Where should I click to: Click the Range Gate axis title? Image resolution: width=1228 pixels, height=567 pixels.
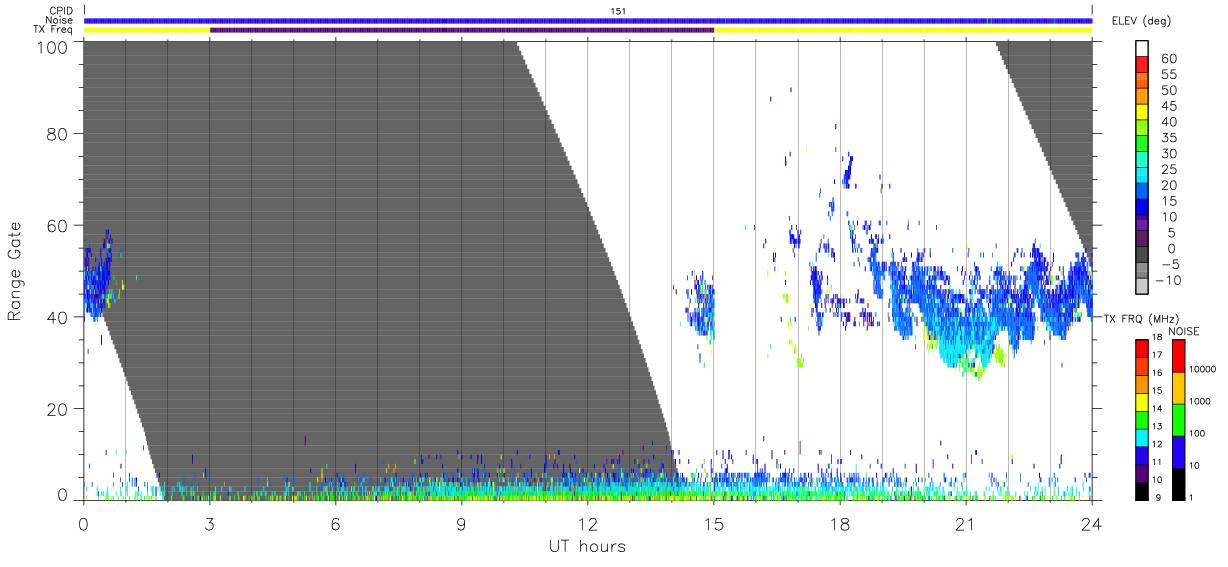click(x=15, y=271)
